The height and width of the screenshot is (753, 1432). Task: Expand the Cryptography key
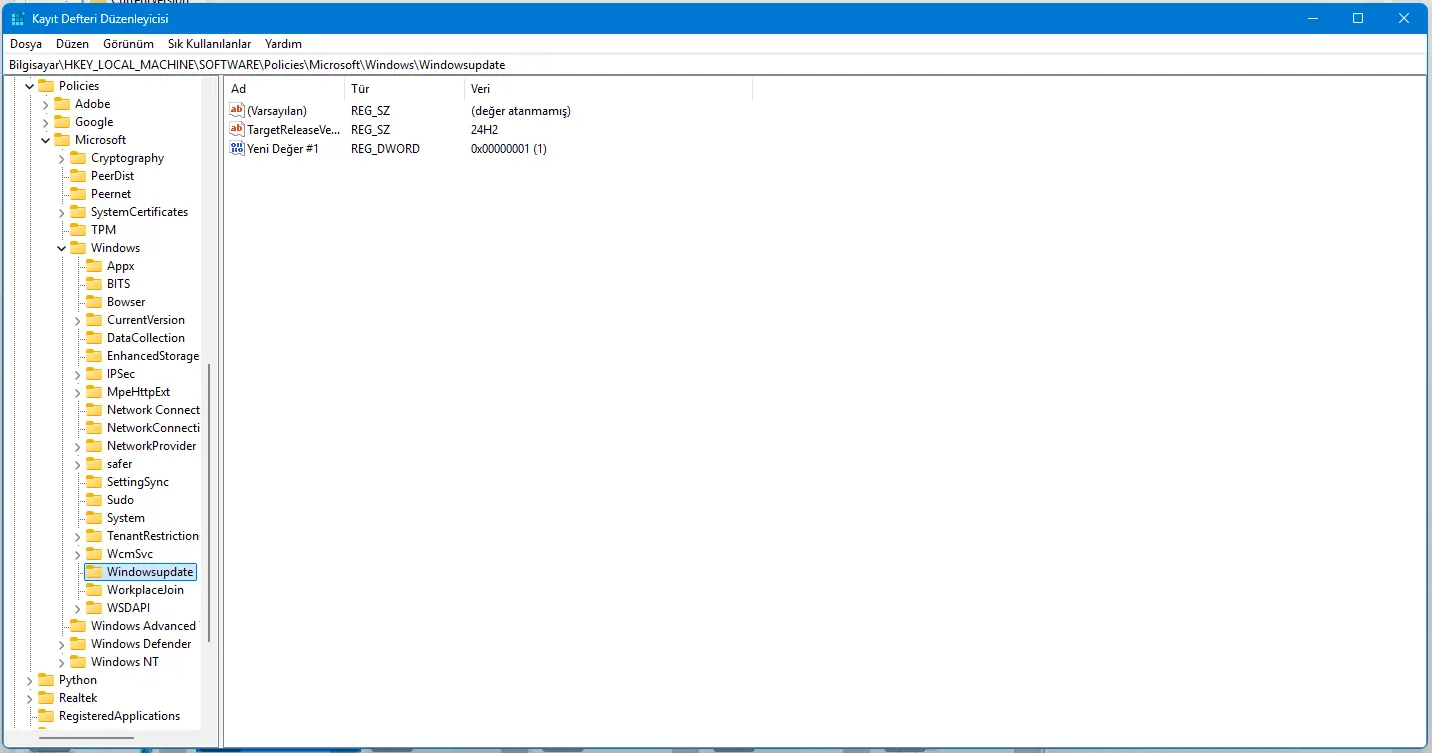62,158
